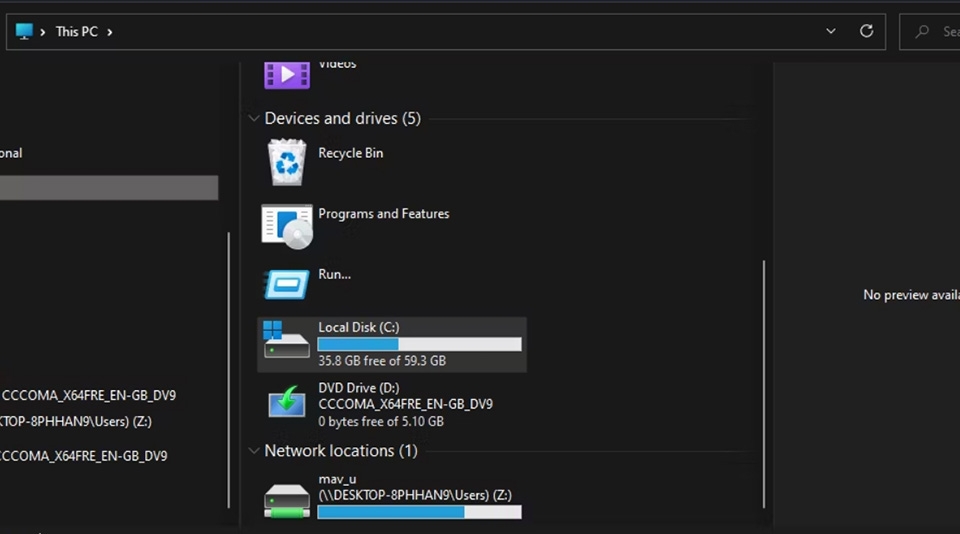The width and height of the screenshot is (960, 534).
Task: Collapse the Network locations group
Action: [253, 451]
